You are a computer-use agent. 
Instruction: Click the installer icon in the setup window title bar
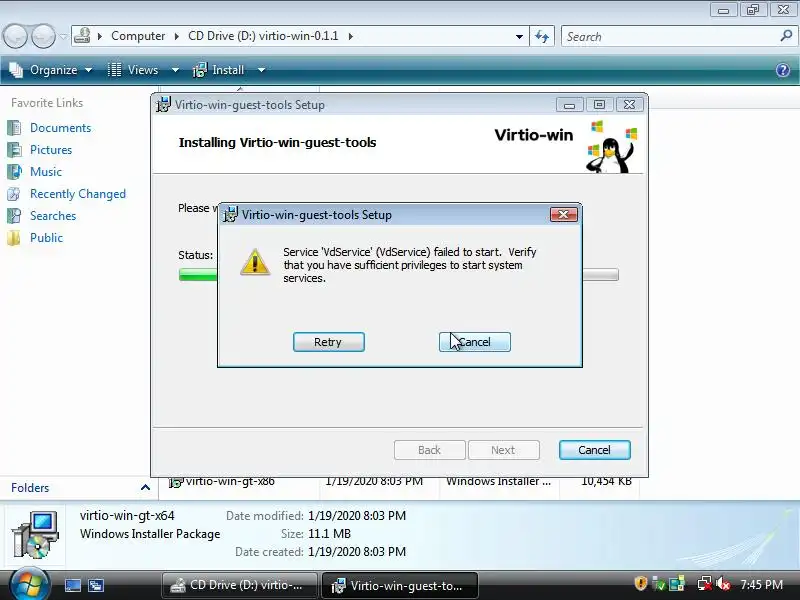(163, 105)
